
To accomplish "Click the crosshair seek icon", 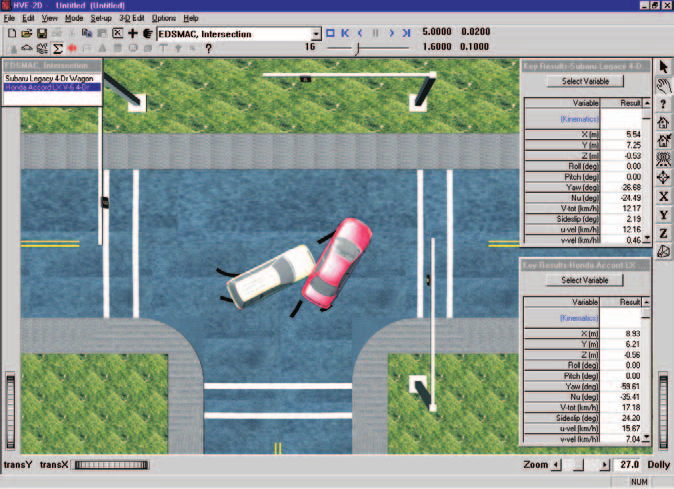I will pyautogui.click(x=663, y=178).
